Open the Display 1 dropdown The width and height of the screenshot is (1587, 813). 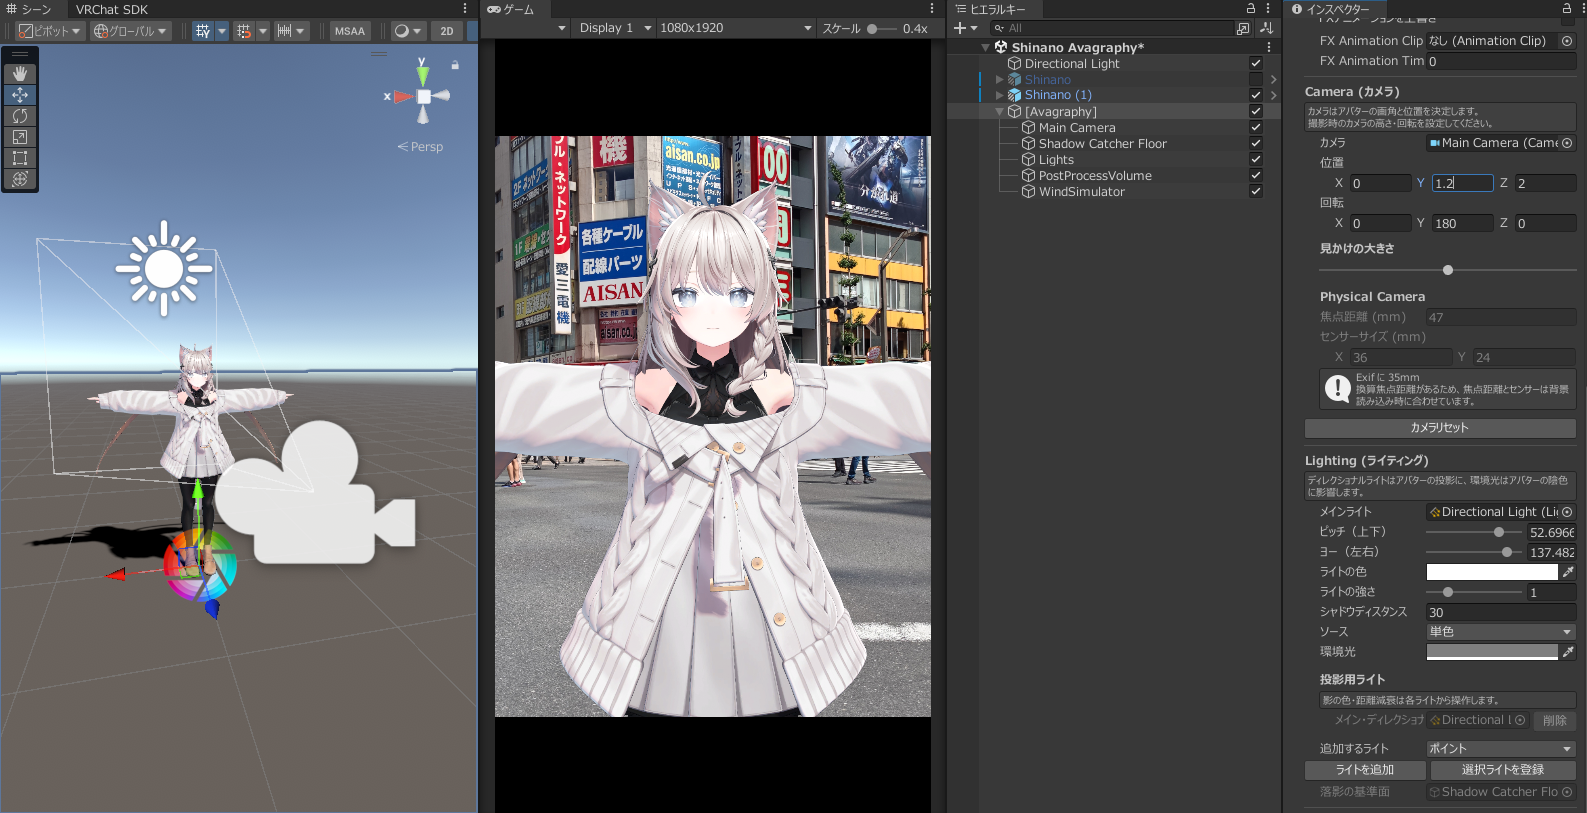click(615, 28)
